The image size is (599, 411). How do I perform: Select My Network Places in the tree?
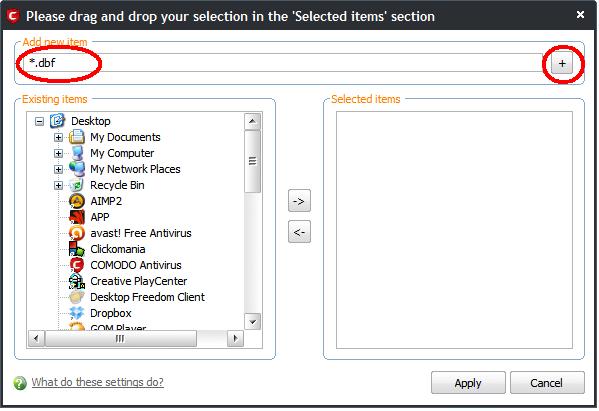pos(135,169)
